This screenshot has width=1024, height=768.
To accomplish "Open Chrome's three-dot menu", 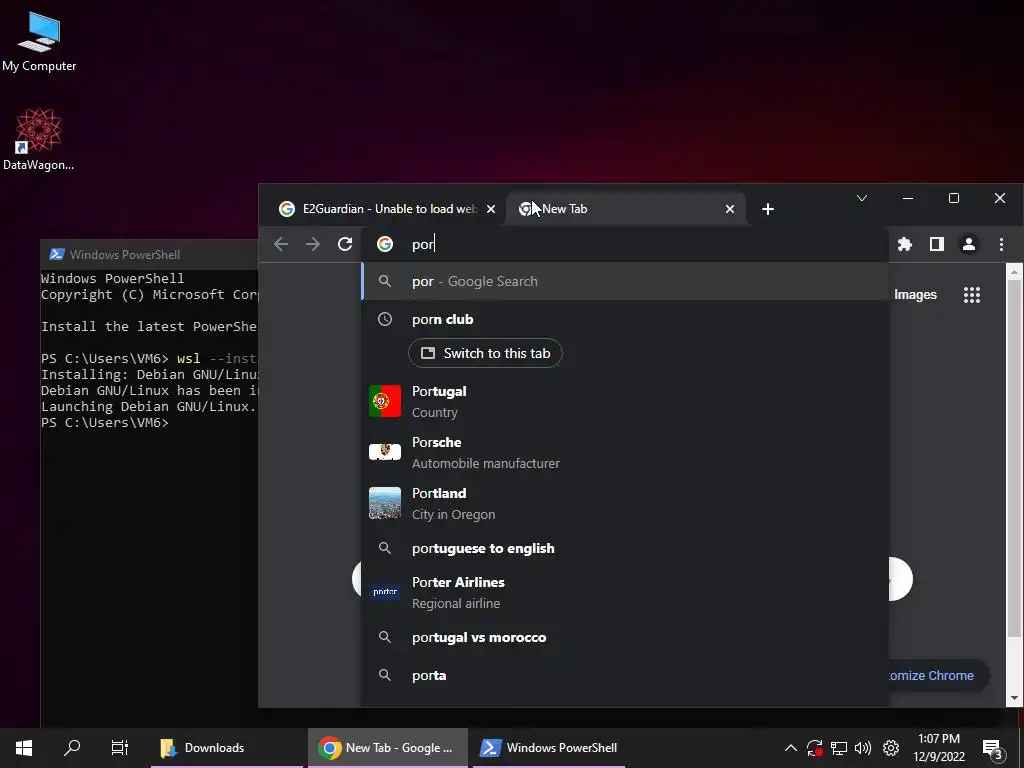I will click(1000, 244).
